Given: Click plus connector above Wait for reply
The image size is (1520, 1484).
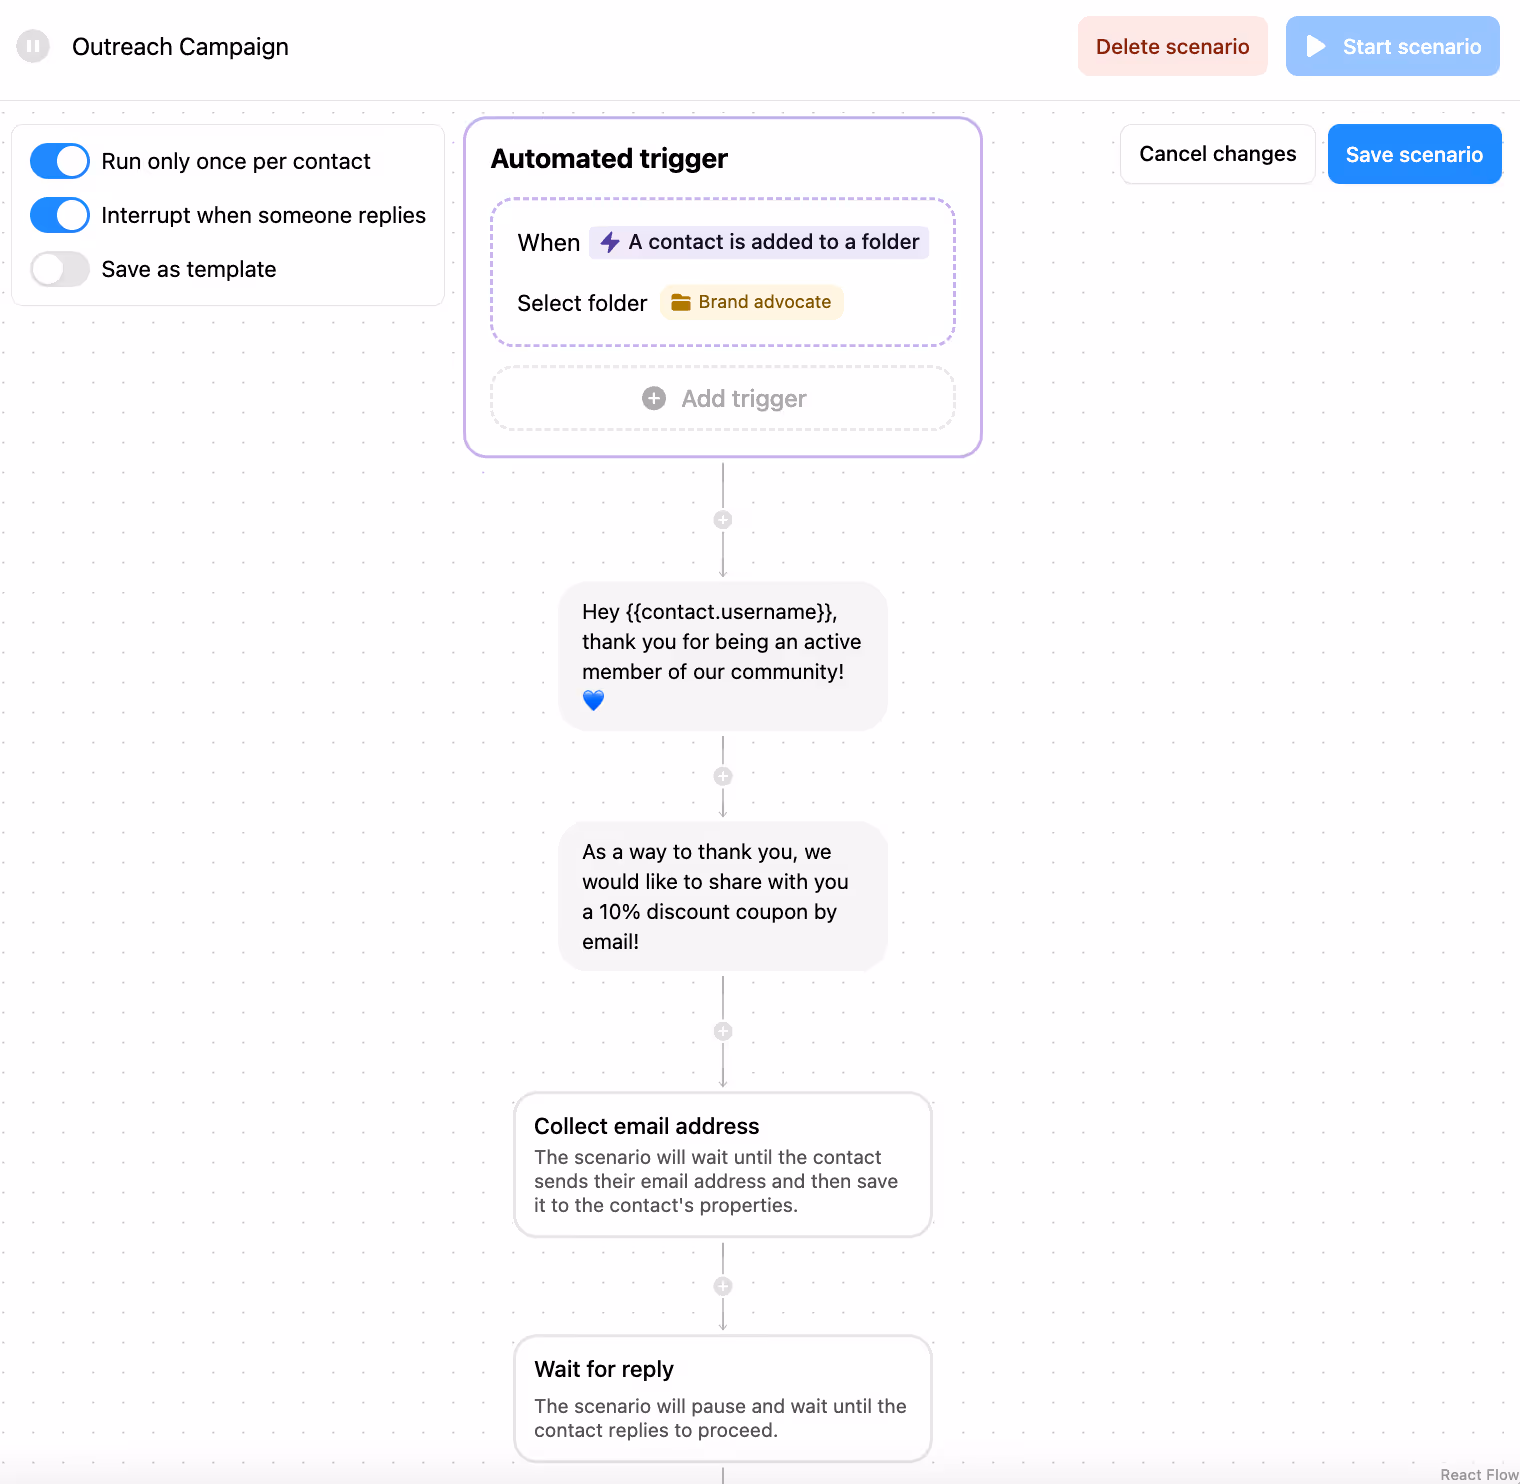Looking at the screenshot, I should 723,1286.
